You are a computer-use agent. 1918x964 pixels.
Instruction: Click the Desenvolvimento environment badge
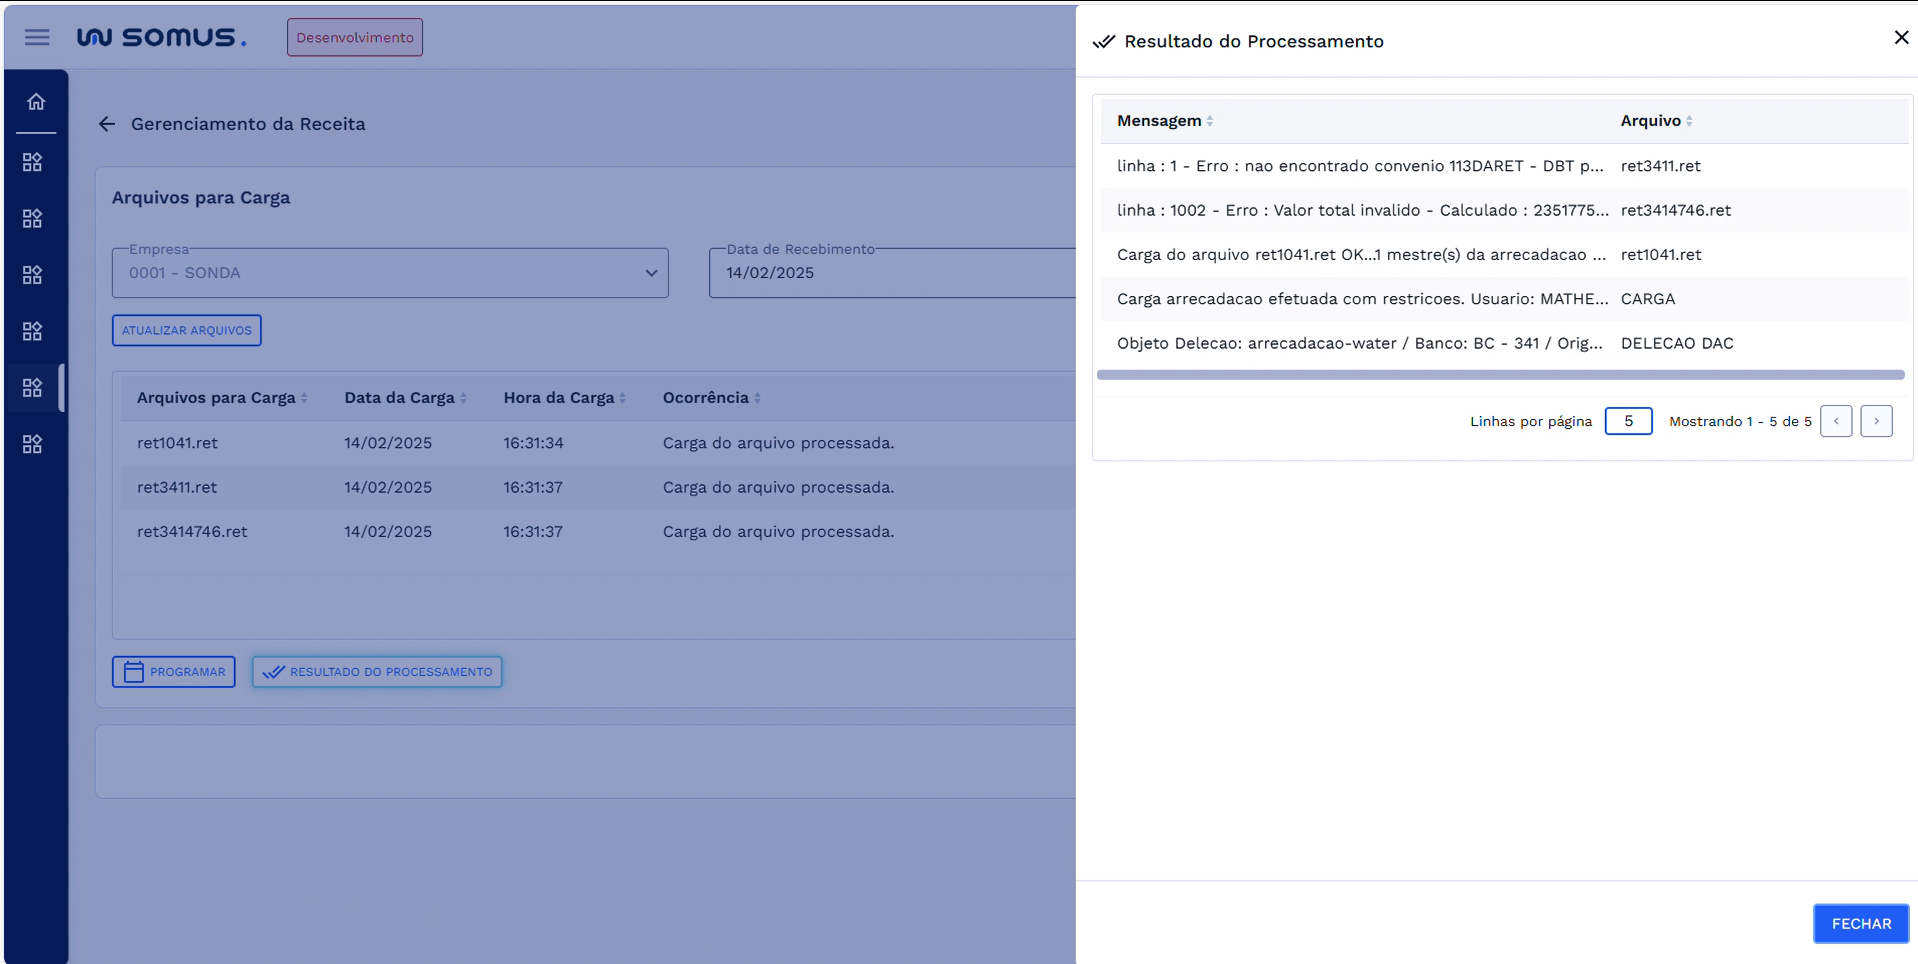[x=354, y=37]
